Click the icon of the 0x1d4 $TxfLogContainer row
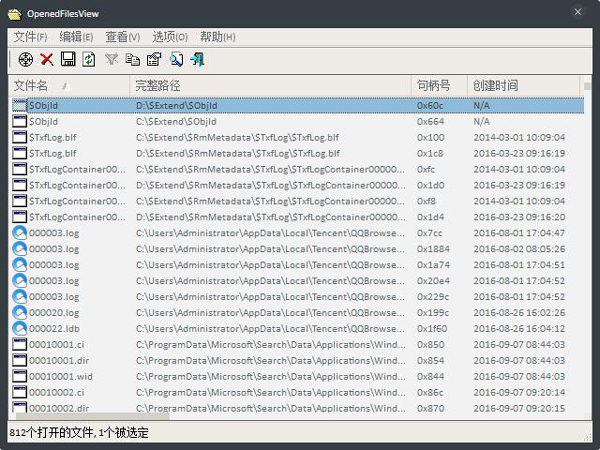This screenshot has width=600, height=450. click(20, 217)
